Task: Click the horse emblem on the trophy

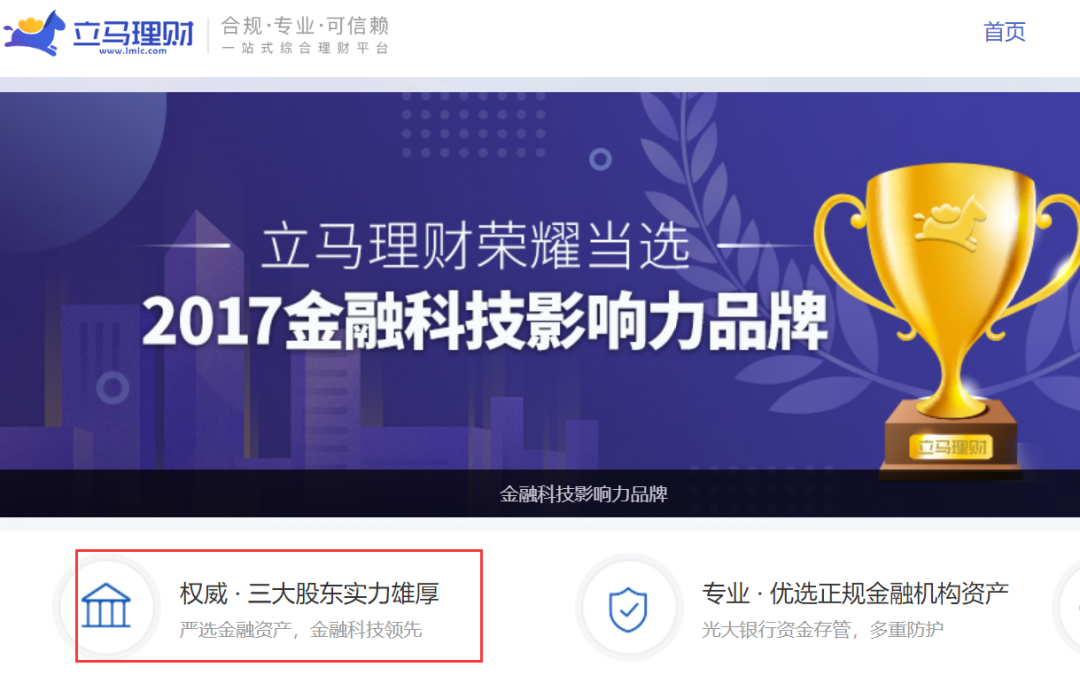Action: coord(949,222)
